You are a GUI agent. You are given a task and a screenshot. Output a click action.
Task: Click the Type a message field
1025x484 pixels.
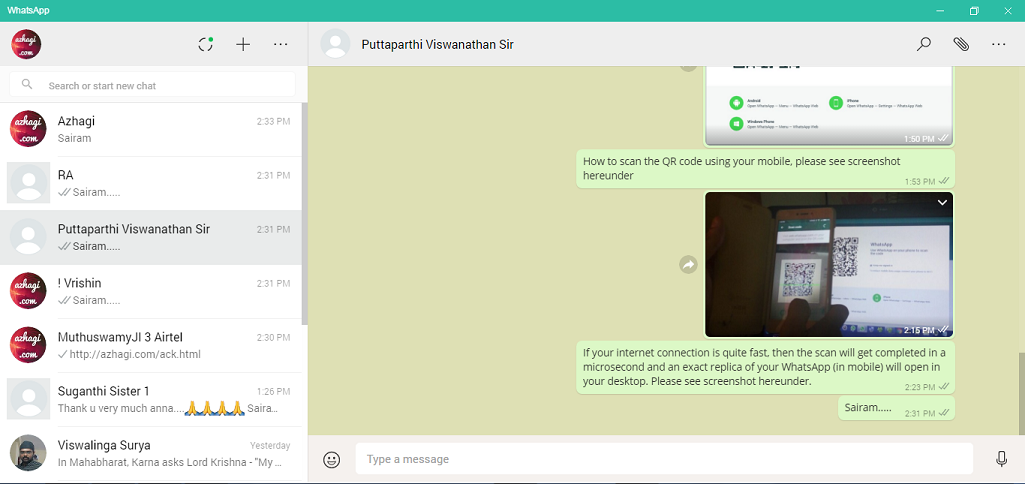point(664,459)
